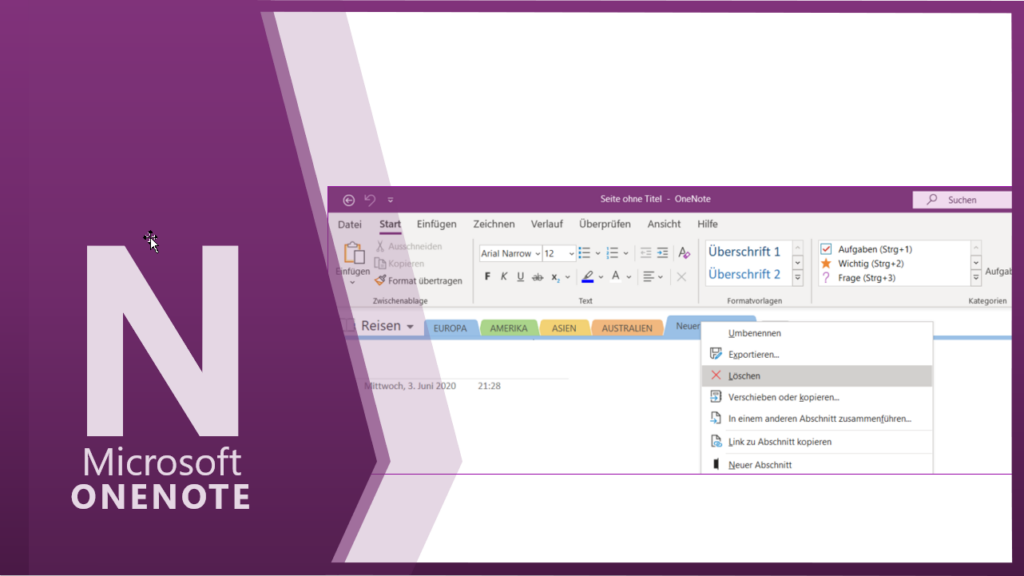
Task: Check the Aufgaben (Strg+1) tag checkbox
Action: [826, 249]
